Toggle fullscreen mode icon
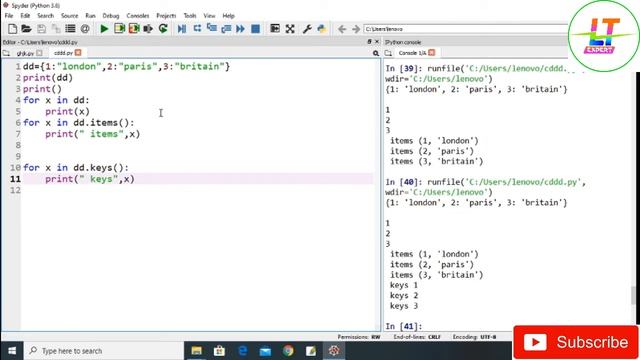This screenshot has height=360, width=640. point(290,29)
